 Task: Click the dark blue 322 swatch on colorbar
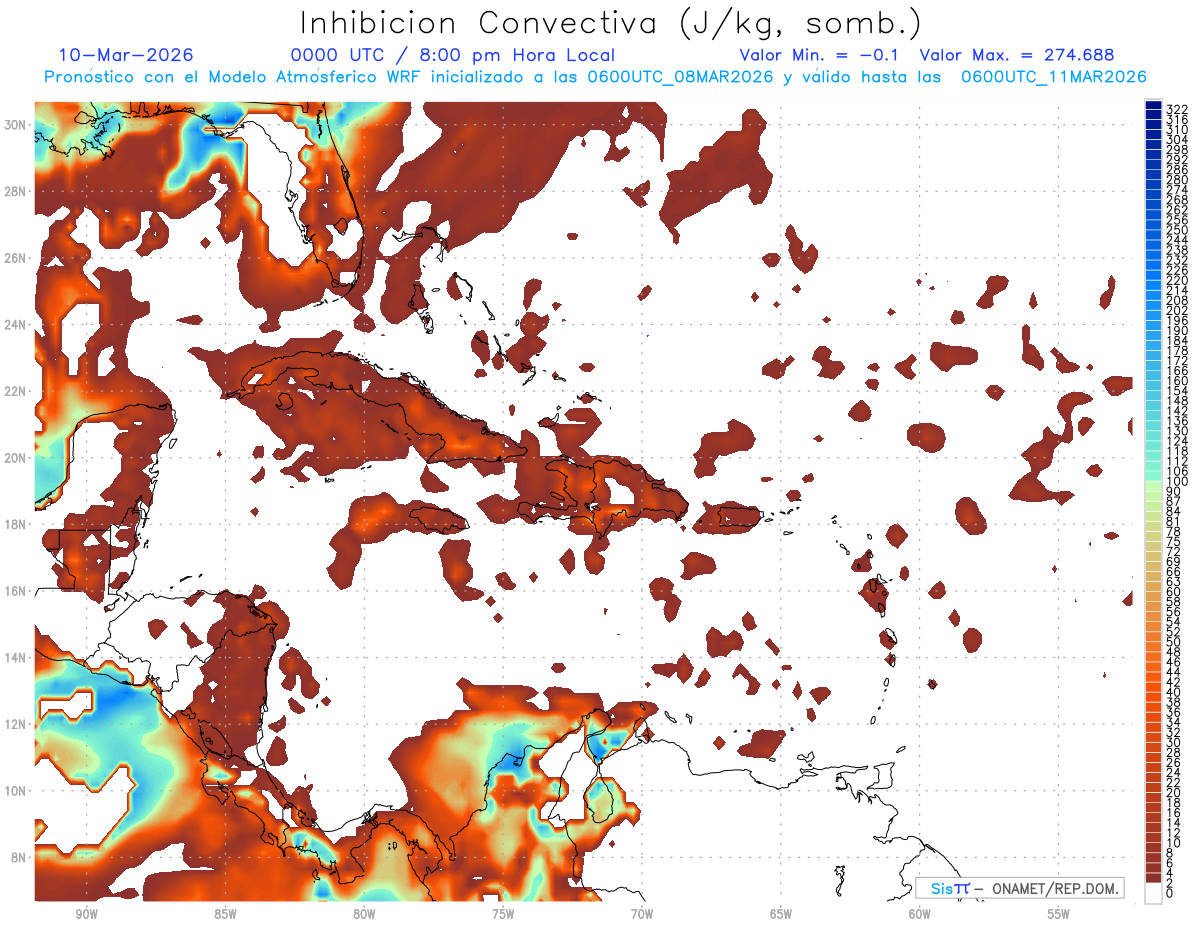pos(1153,106)
